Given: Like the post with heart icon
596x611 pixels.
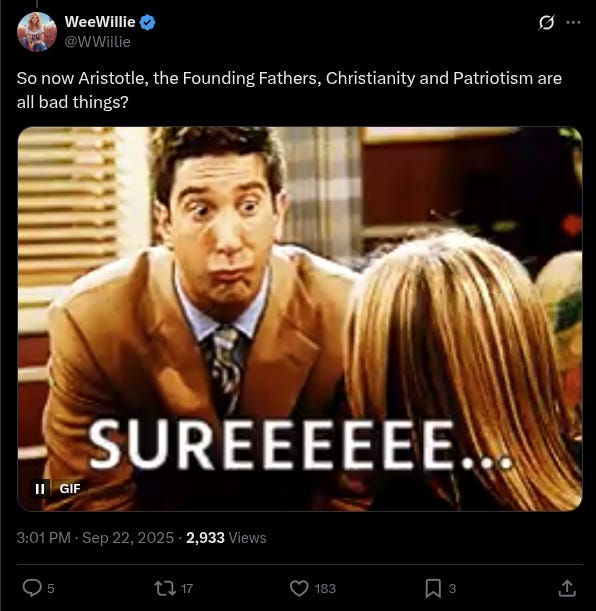Looking at the screenshot, I should (299, 588).
